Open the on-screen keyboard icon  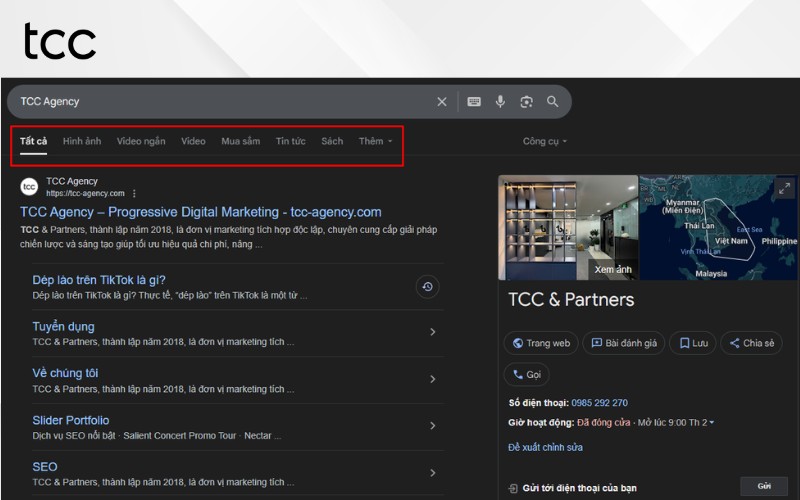coord(474,102)
